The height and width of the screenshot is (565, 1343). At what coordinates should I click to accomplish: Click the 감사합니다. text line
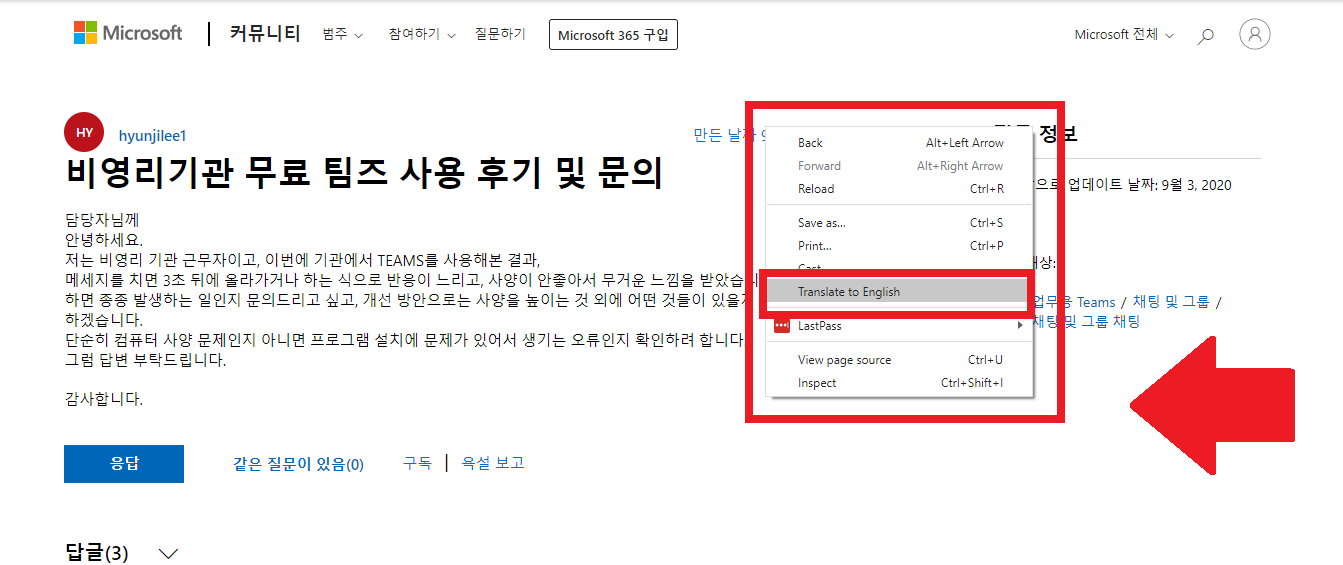[x=104, y=399]
